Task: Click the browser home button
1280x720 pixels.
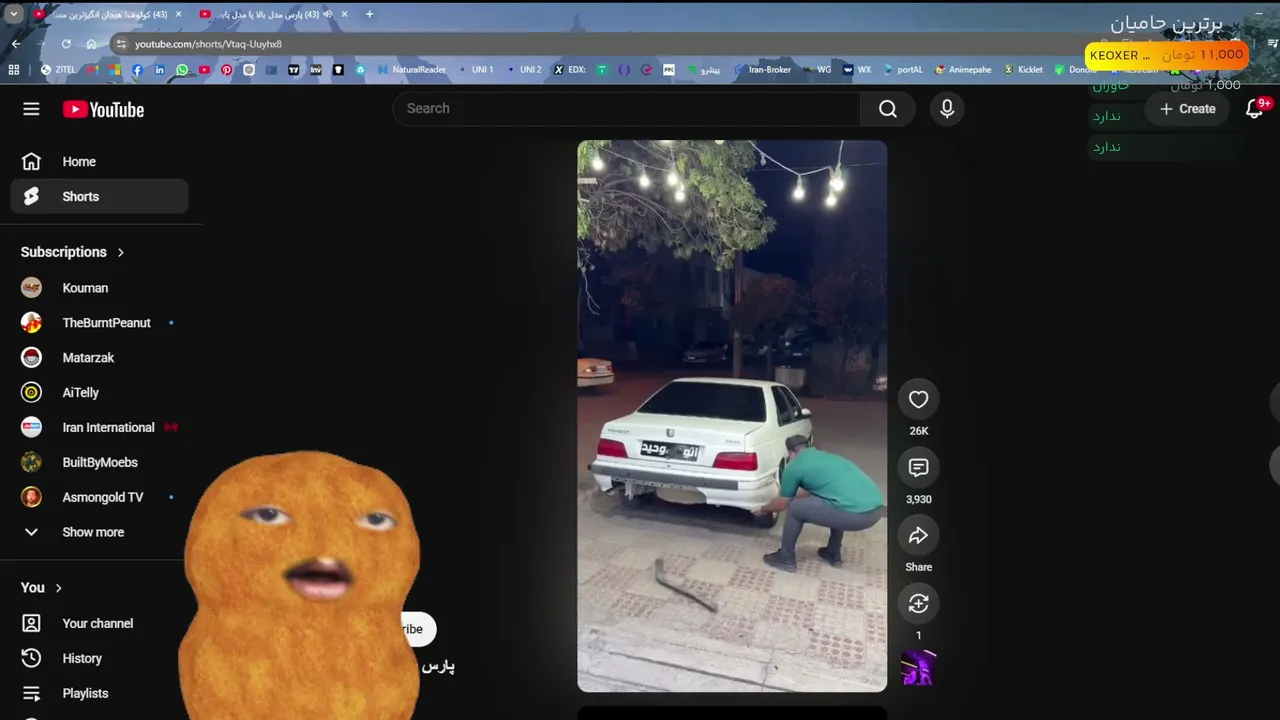Action: (91, 44)
